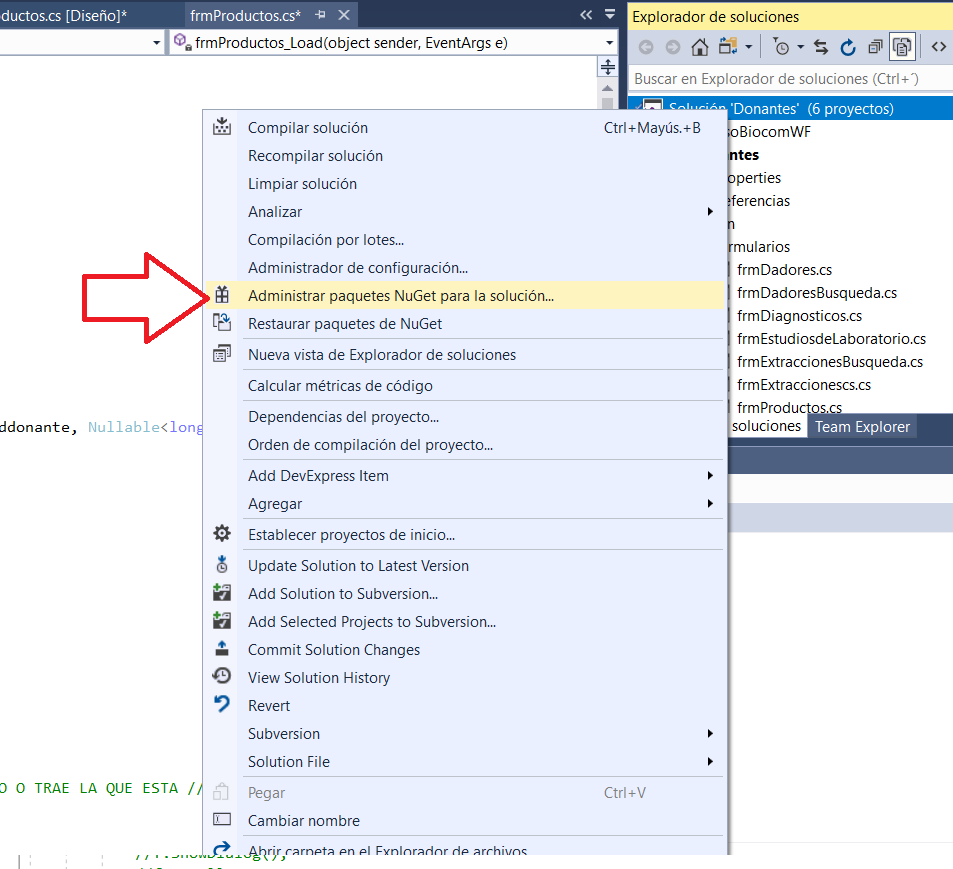Choose Compilación por lotes...
953x869 pixels.
[326, 240]
